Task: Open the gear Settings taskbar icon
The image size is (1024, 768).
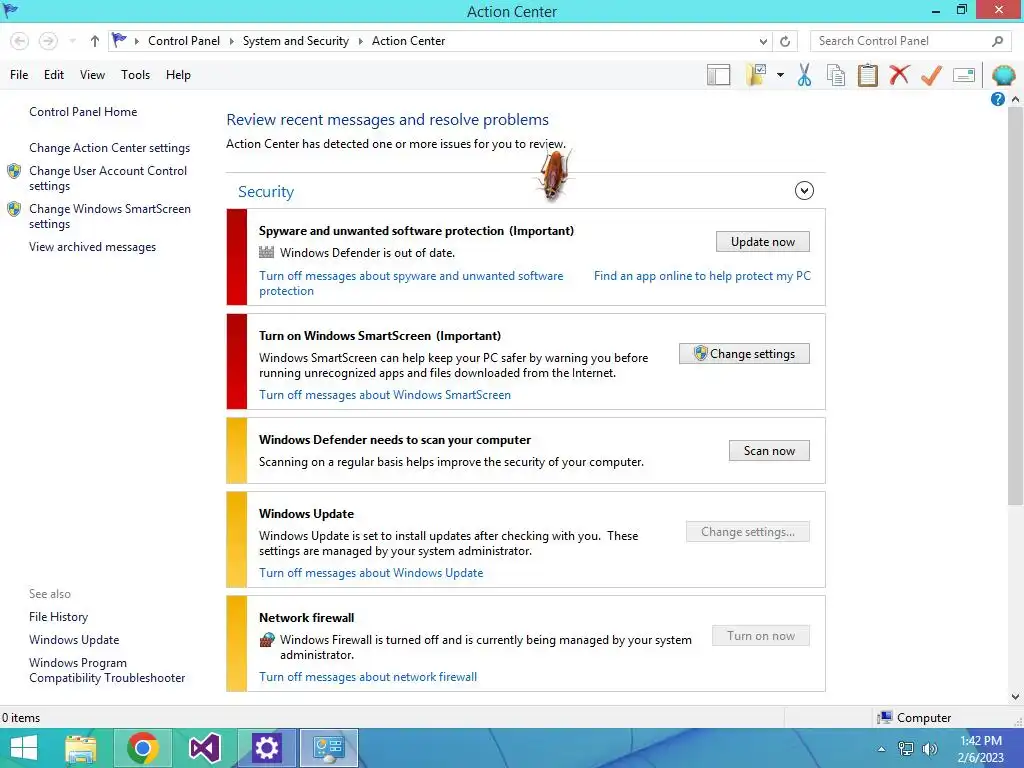Action: [266, 748]
